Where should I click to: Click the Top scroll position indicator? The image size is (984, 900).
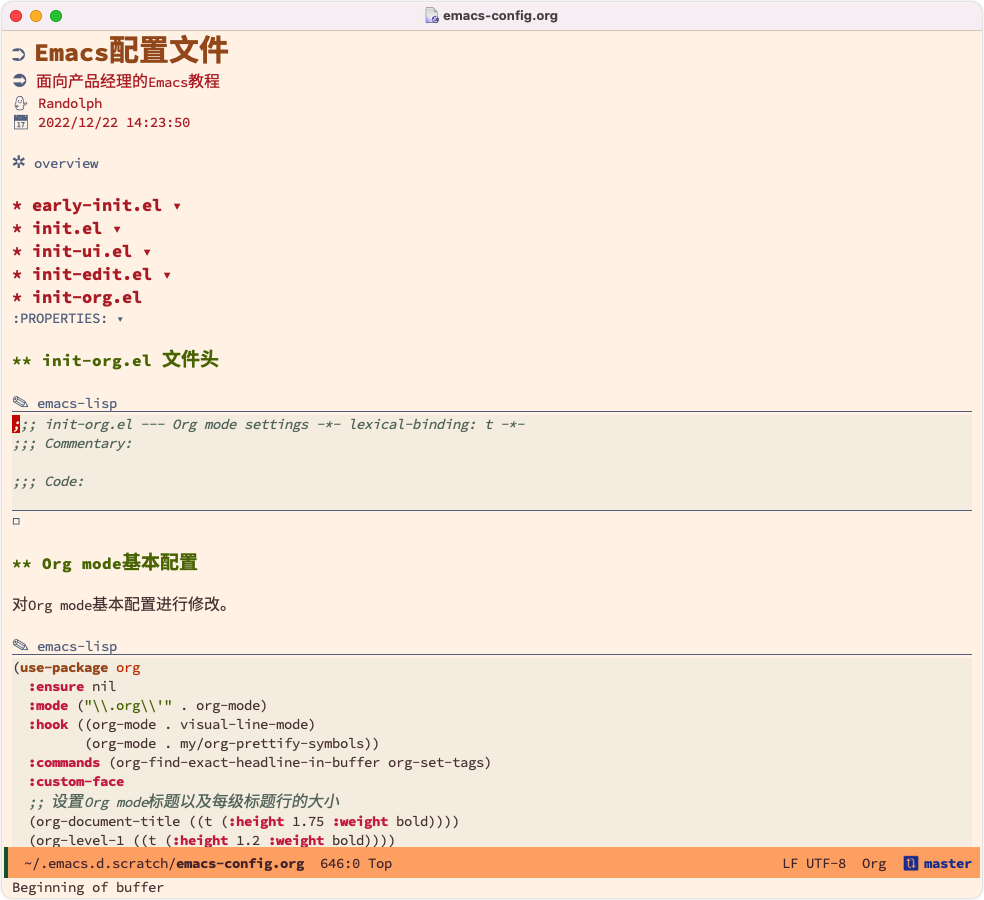pos(380,864)
